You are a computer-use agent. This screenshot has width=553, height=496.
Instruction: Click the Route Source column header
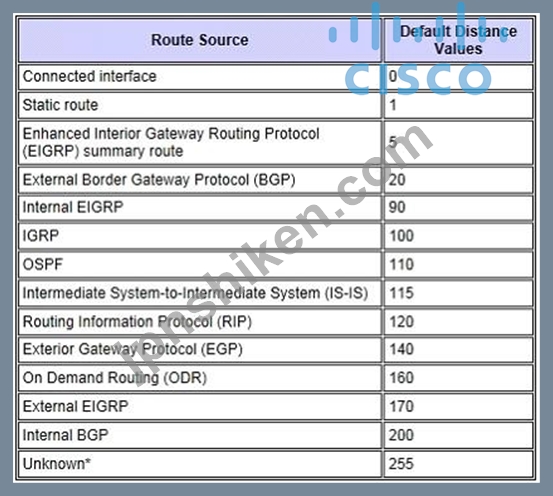pos(200,40)
